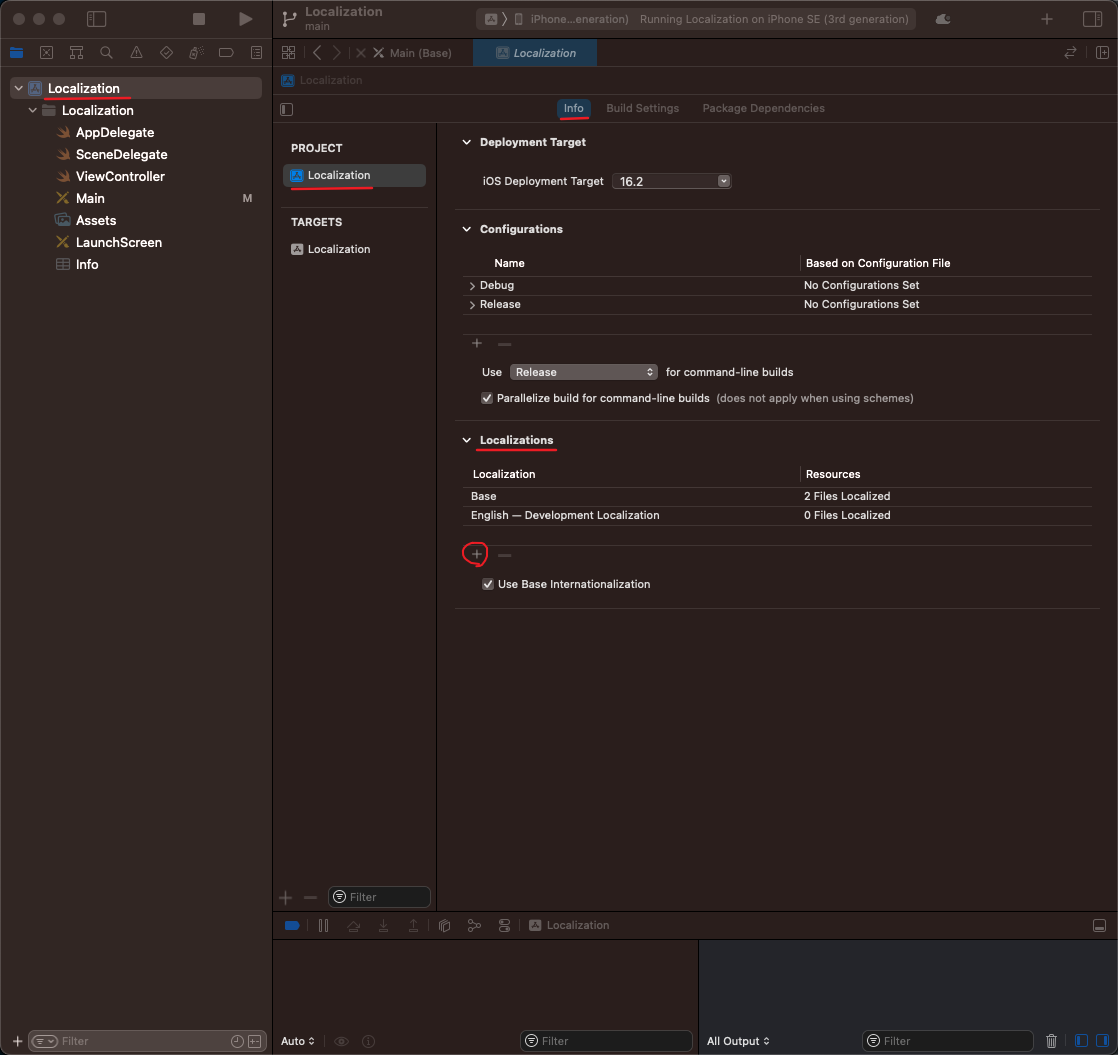Toggle breakpoints activation in debug bar
Screen dimensions: 1118x1055
click(292, 925)
